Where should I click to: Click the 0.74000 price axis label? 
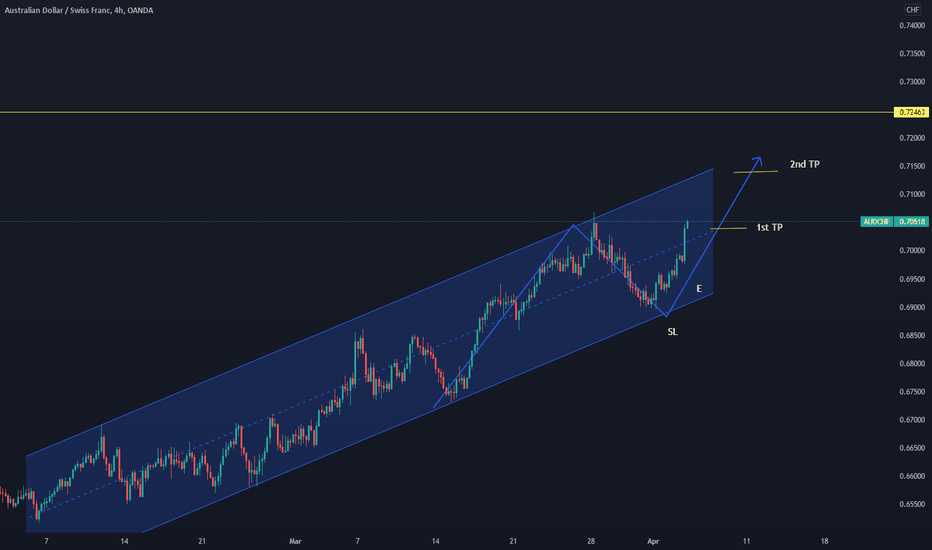pos(912,26)
